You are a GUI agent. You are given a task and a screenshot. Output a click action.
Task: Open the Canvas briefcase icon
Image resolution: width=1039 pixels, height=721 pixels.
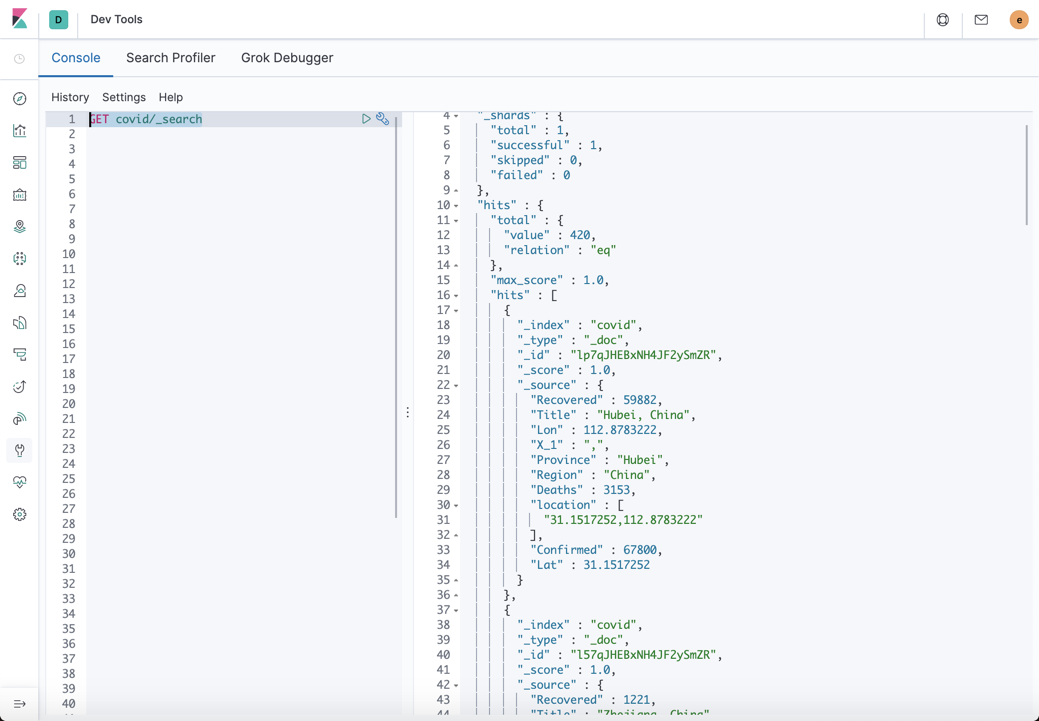click(19, 194)
